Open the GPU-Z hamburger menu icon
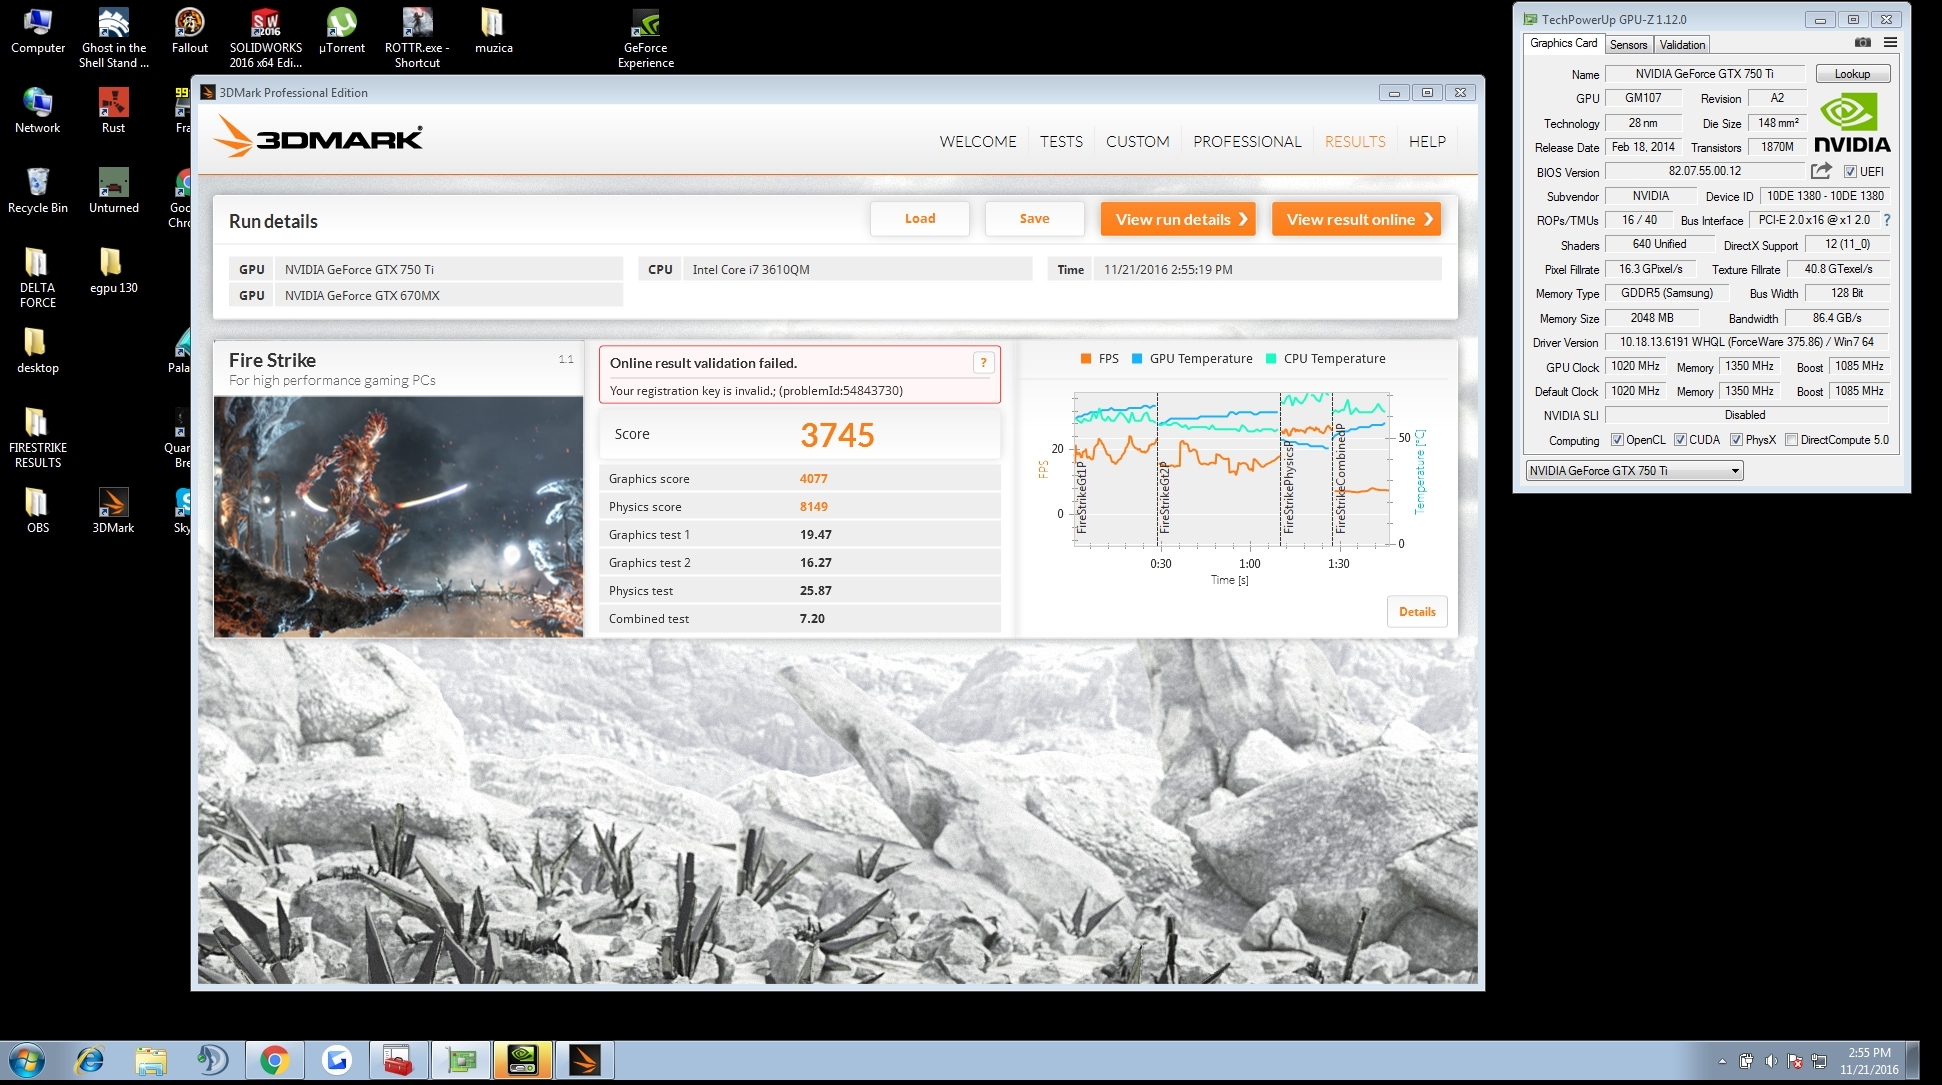The height and width of the screenshot is (1085, 1942). (1890, 43)
